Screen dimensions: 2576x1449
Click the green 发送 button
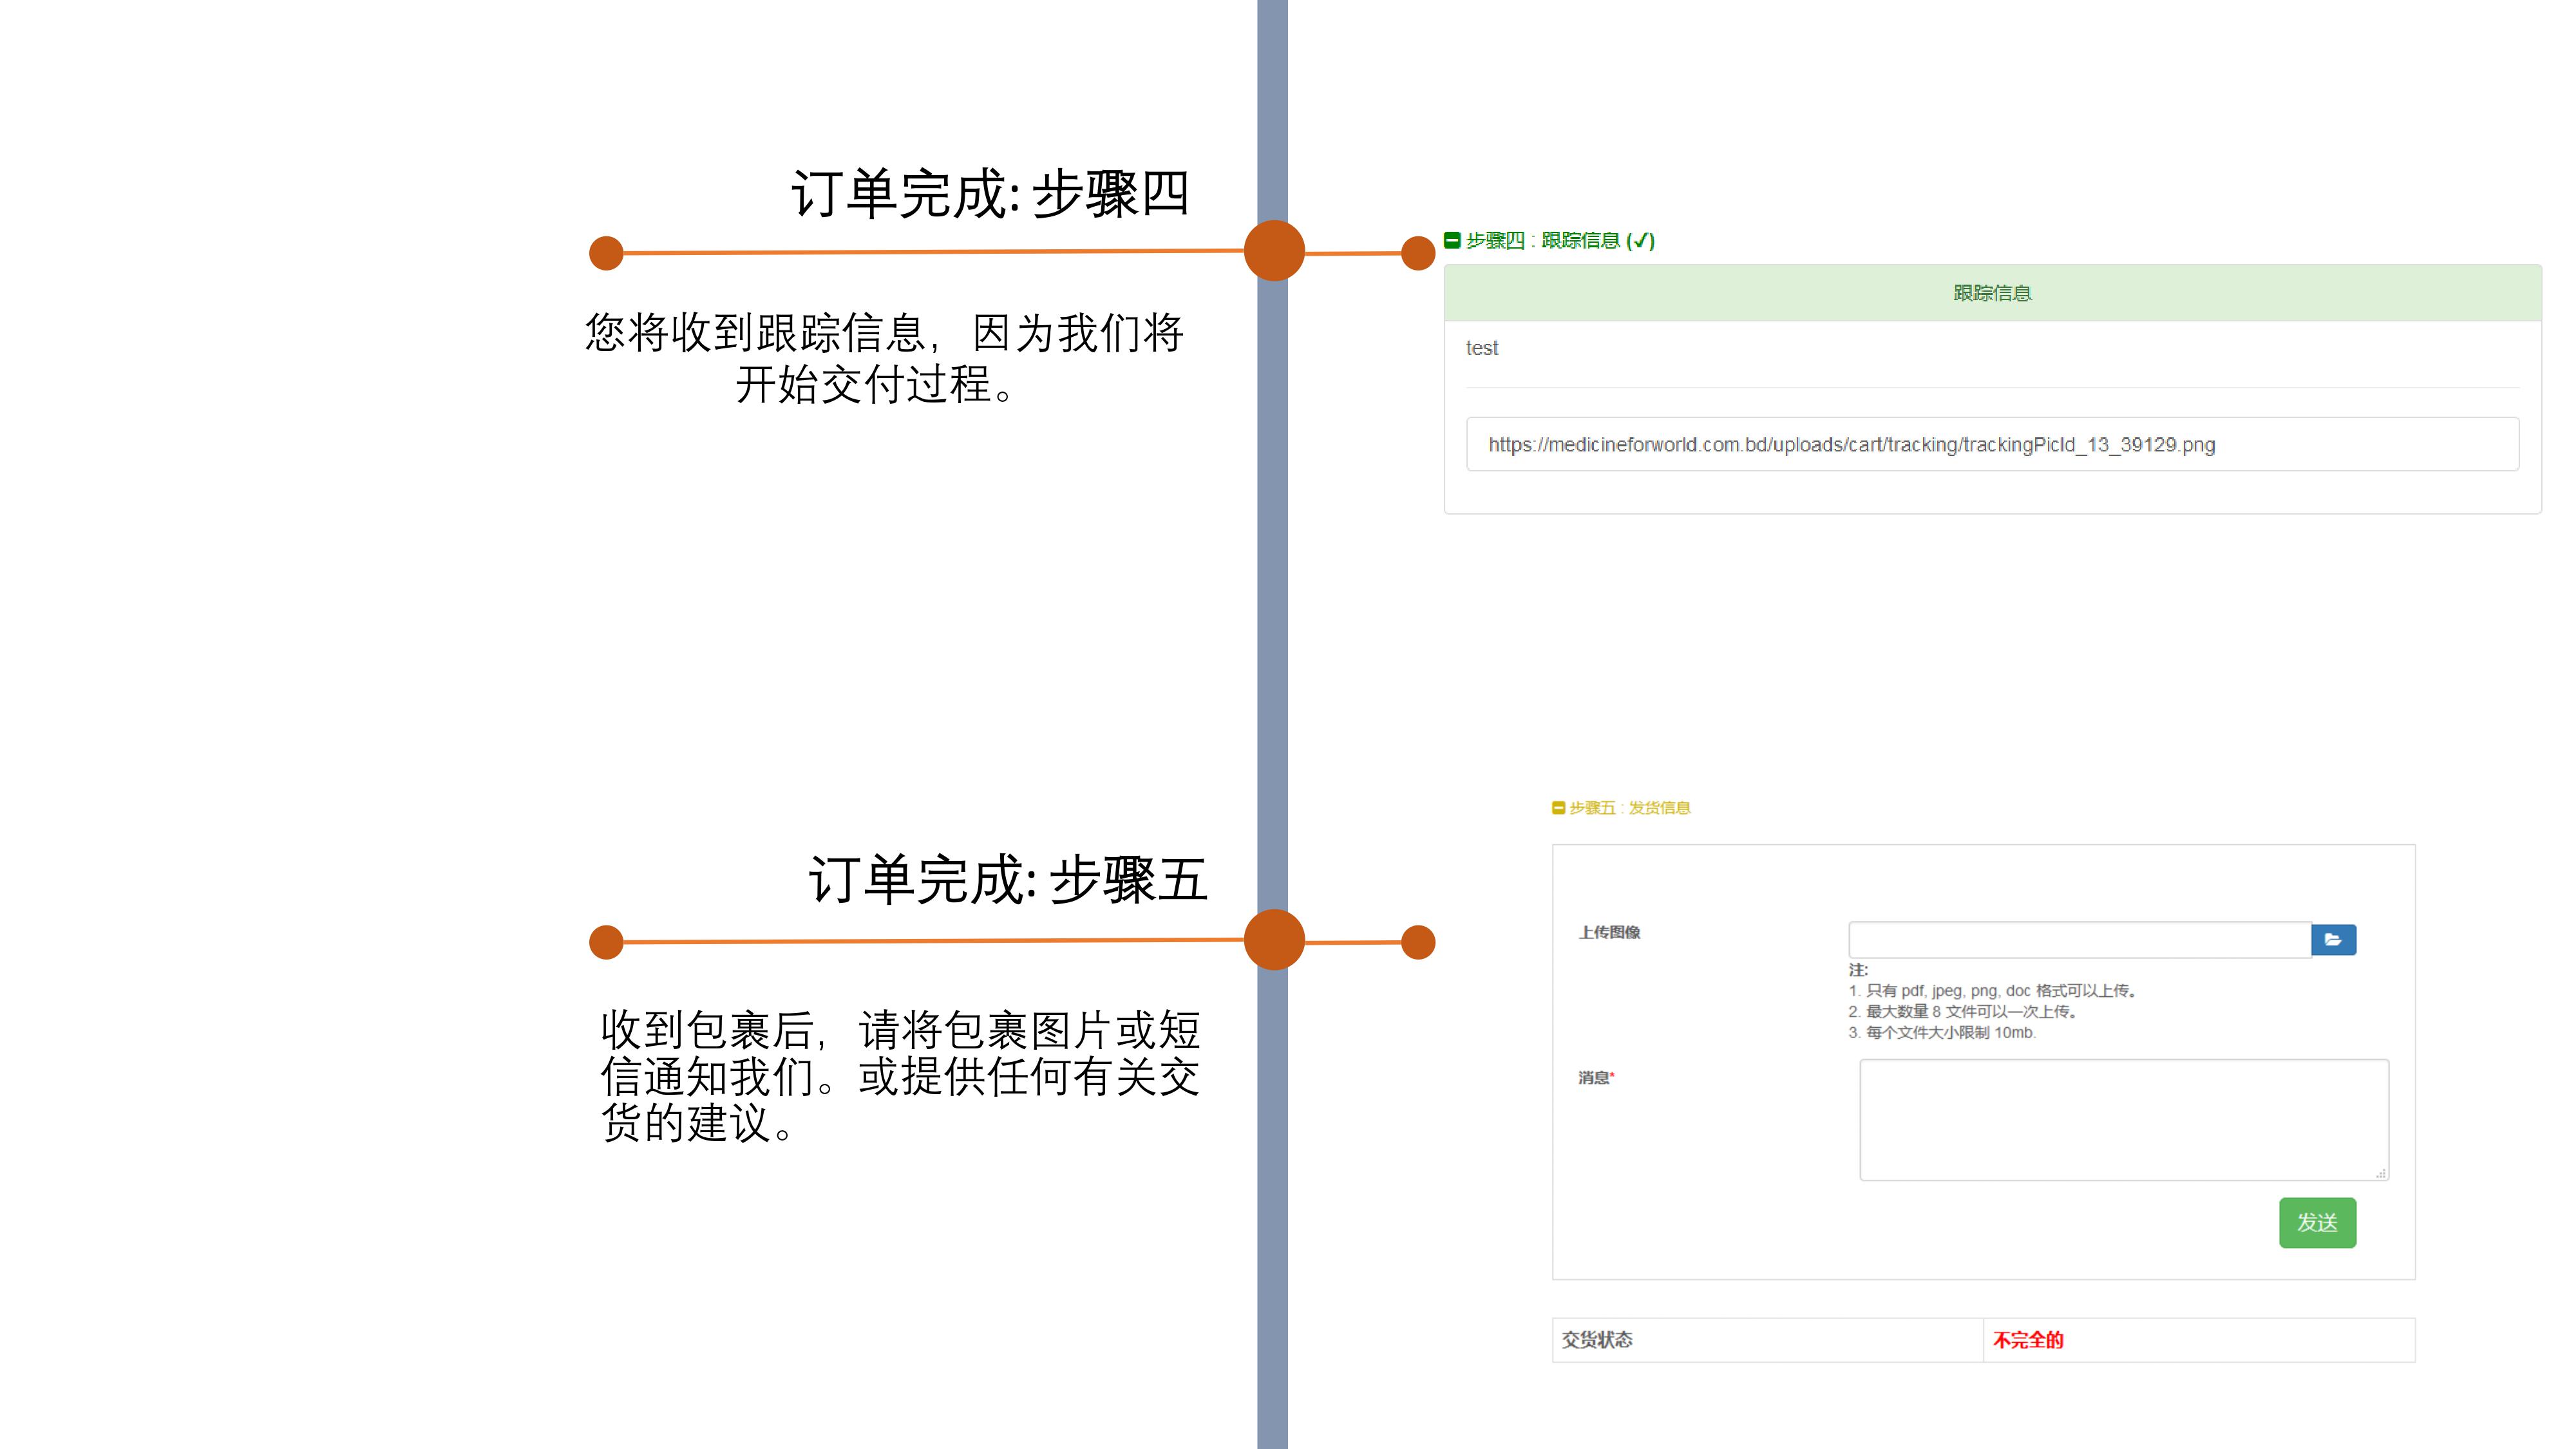pos(2317,1222)
